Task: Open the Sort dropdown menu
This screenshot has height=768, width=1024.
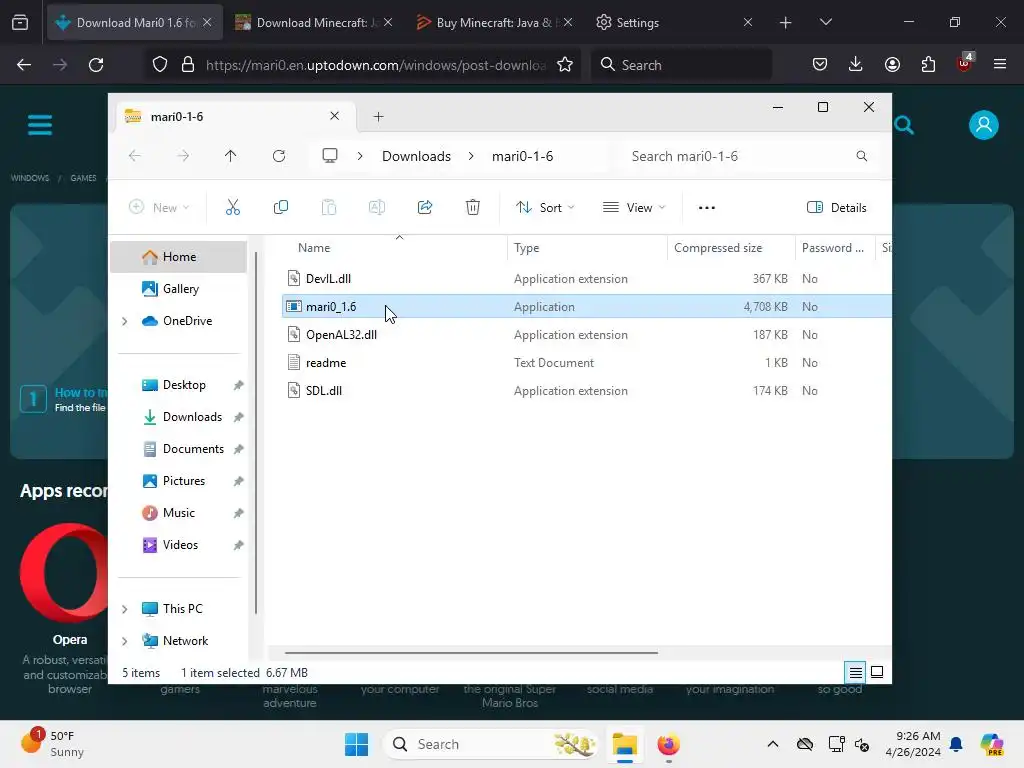Action: [545, 208]
